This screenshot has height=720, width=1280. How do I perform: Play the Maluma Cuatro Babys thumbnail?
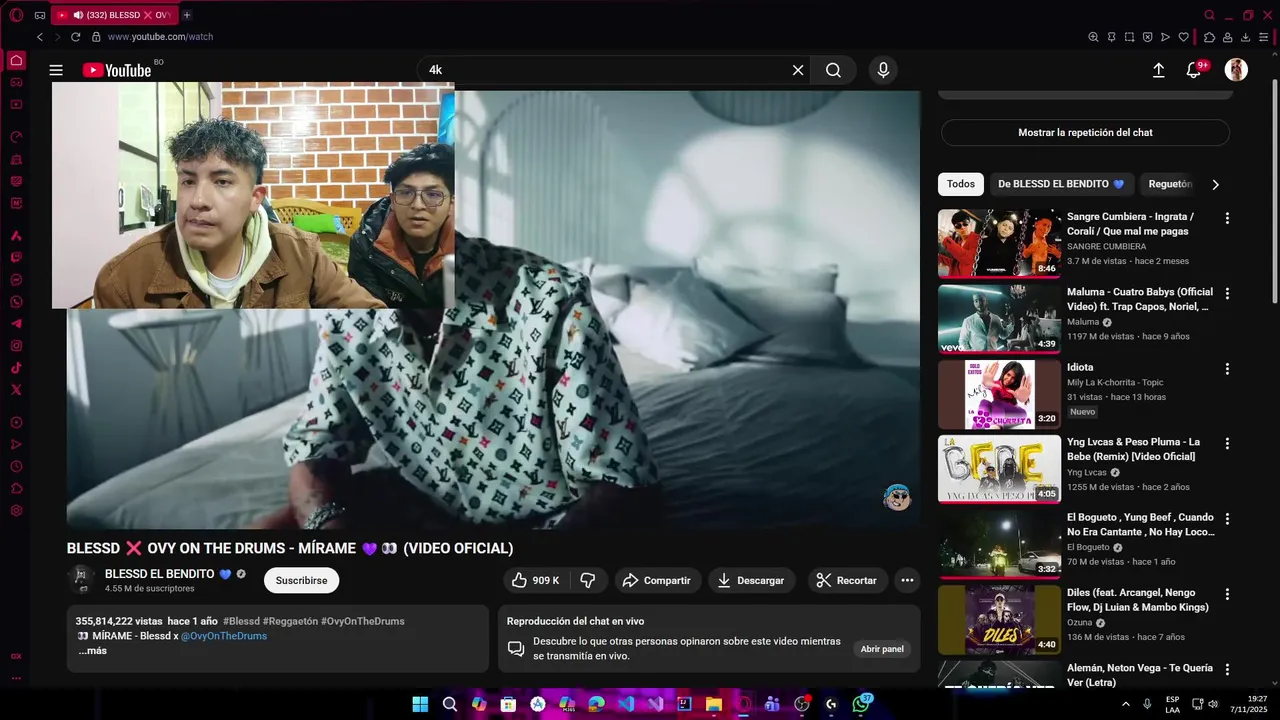tap(999, 318)
